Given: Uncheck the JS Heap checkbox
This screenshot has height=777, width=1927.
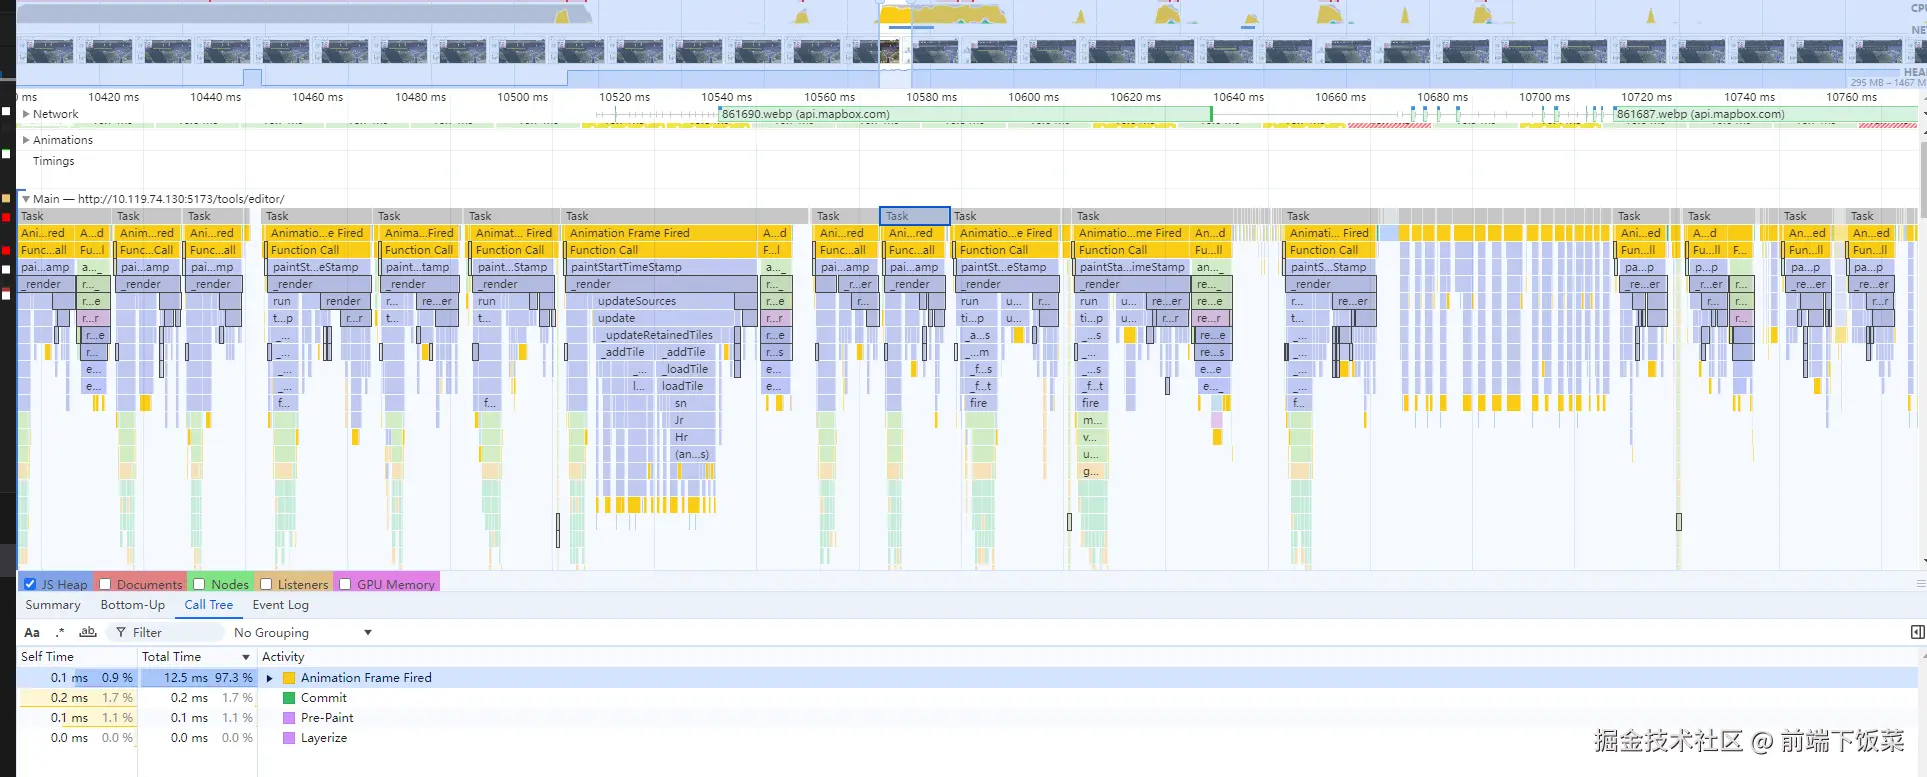Looking at the screenshot, I should [x=30, y=584].
